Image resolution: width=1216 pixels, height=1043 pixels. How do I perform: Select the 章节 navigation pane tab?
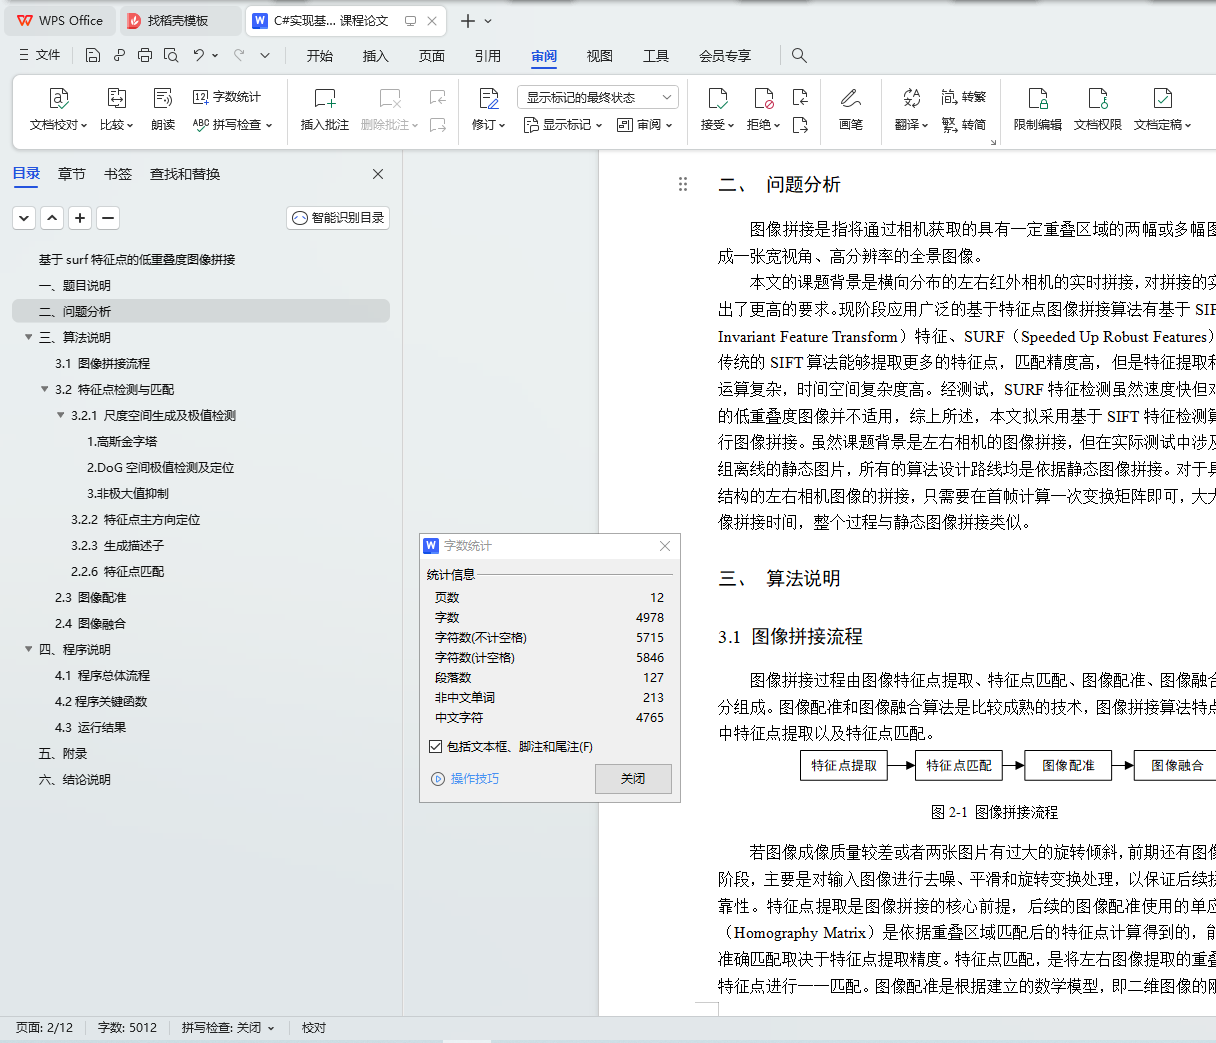tap(72, 174)
